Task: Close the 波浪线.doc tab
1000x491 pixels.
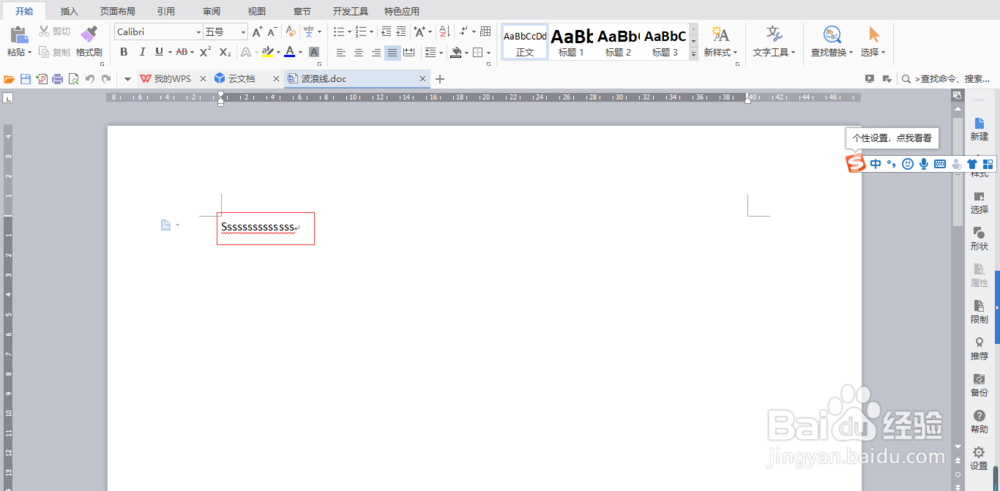Action: 422,79
